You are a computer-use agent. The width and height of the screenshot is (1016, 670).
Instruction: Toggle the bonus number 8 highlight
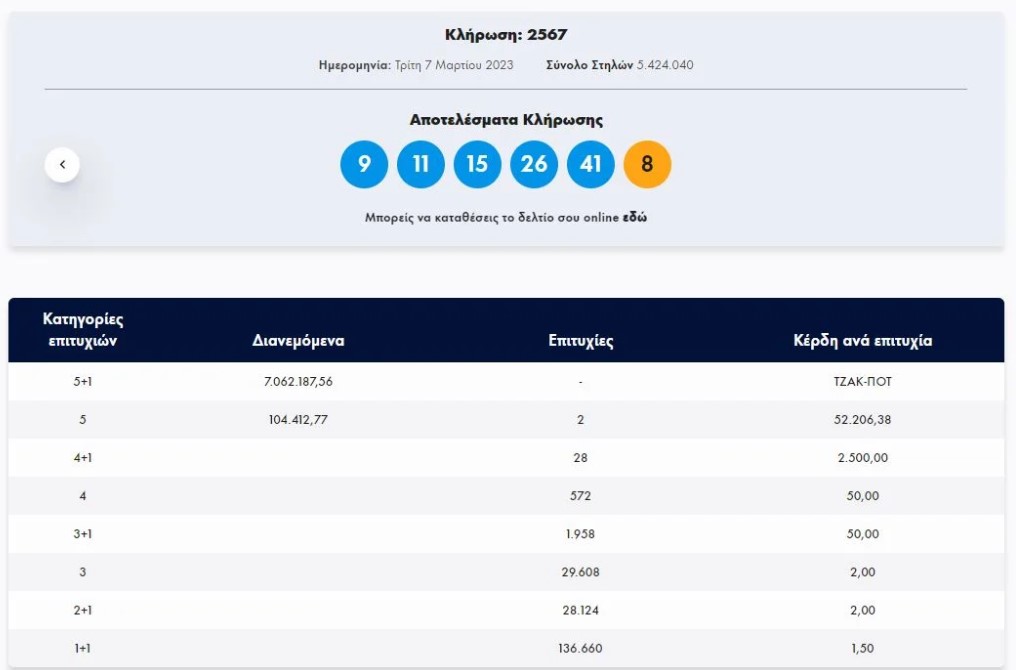pos(648,164)
